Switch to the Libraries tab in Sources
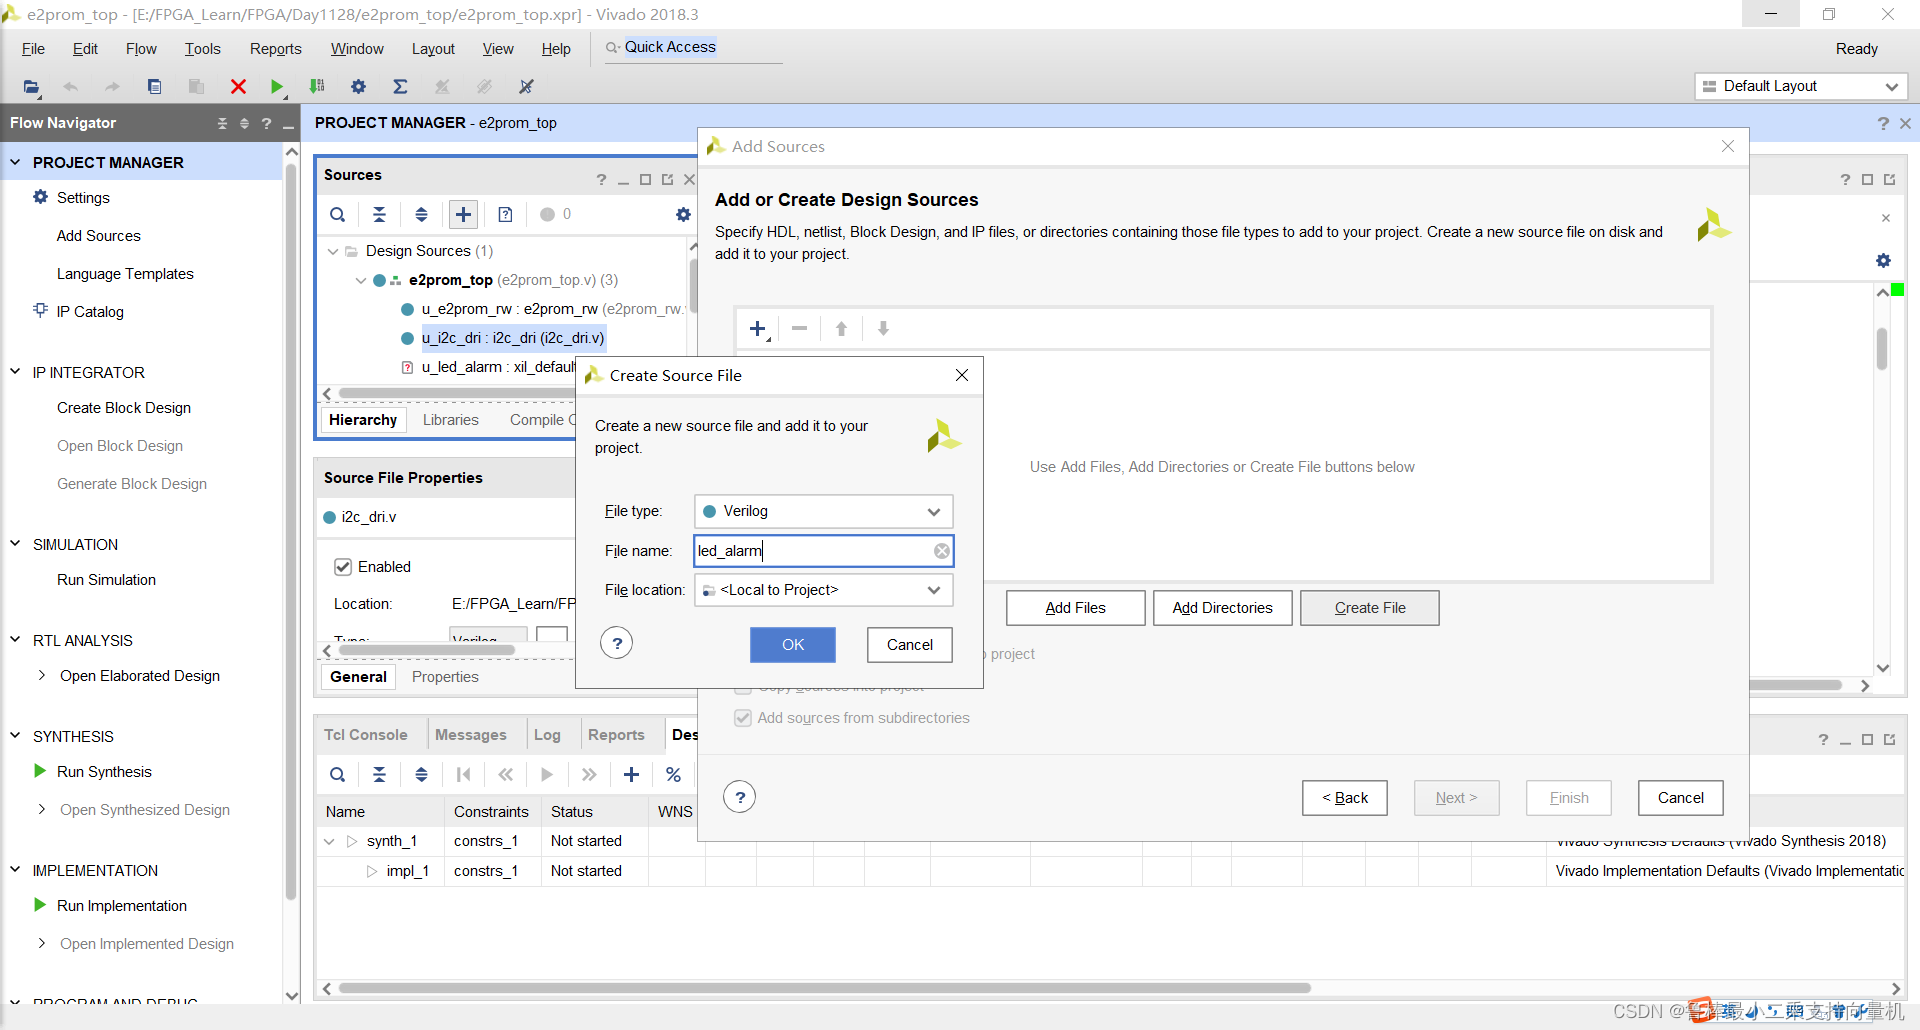This screenshot has width=1920, height=1030. (x=450, y=420)
